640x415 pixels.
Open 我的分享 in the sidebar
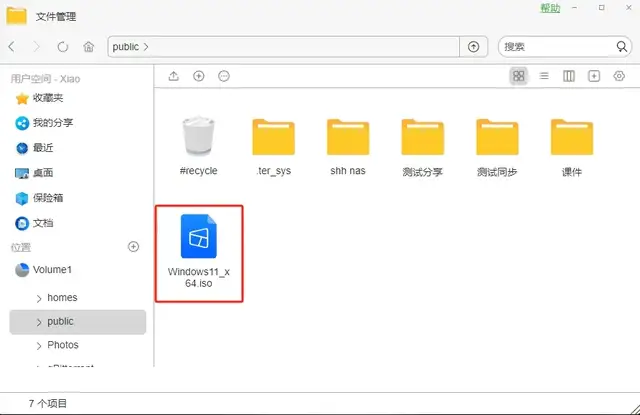point(52,123)
